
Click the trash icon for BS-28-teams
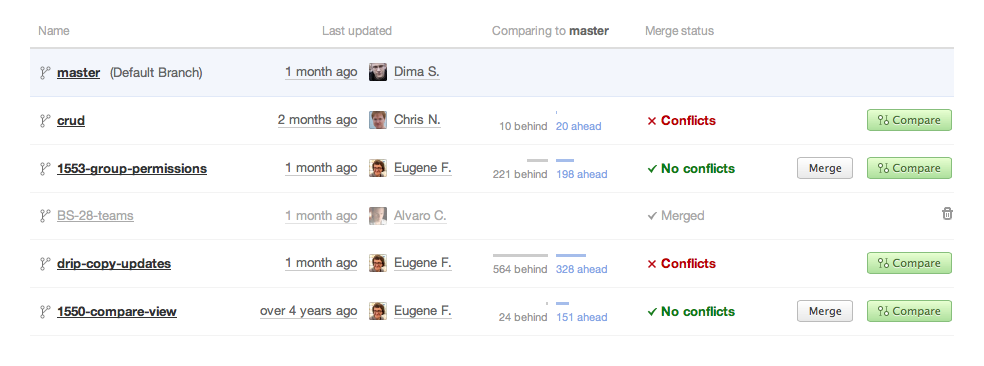pyautogui.click(x=947, y=214)
